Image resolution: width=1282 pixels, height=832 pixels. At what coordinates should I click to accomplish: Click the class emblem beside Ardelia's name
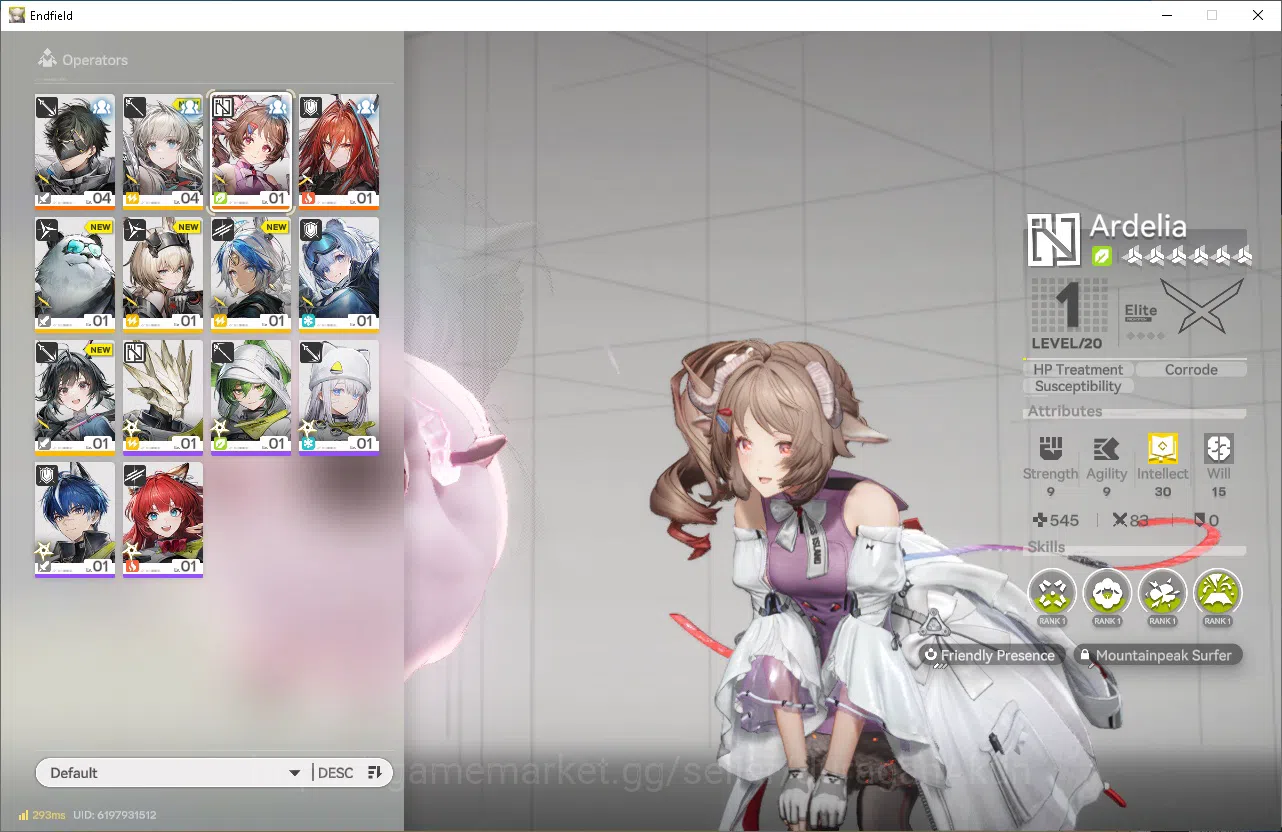[x=1054, y=240]
